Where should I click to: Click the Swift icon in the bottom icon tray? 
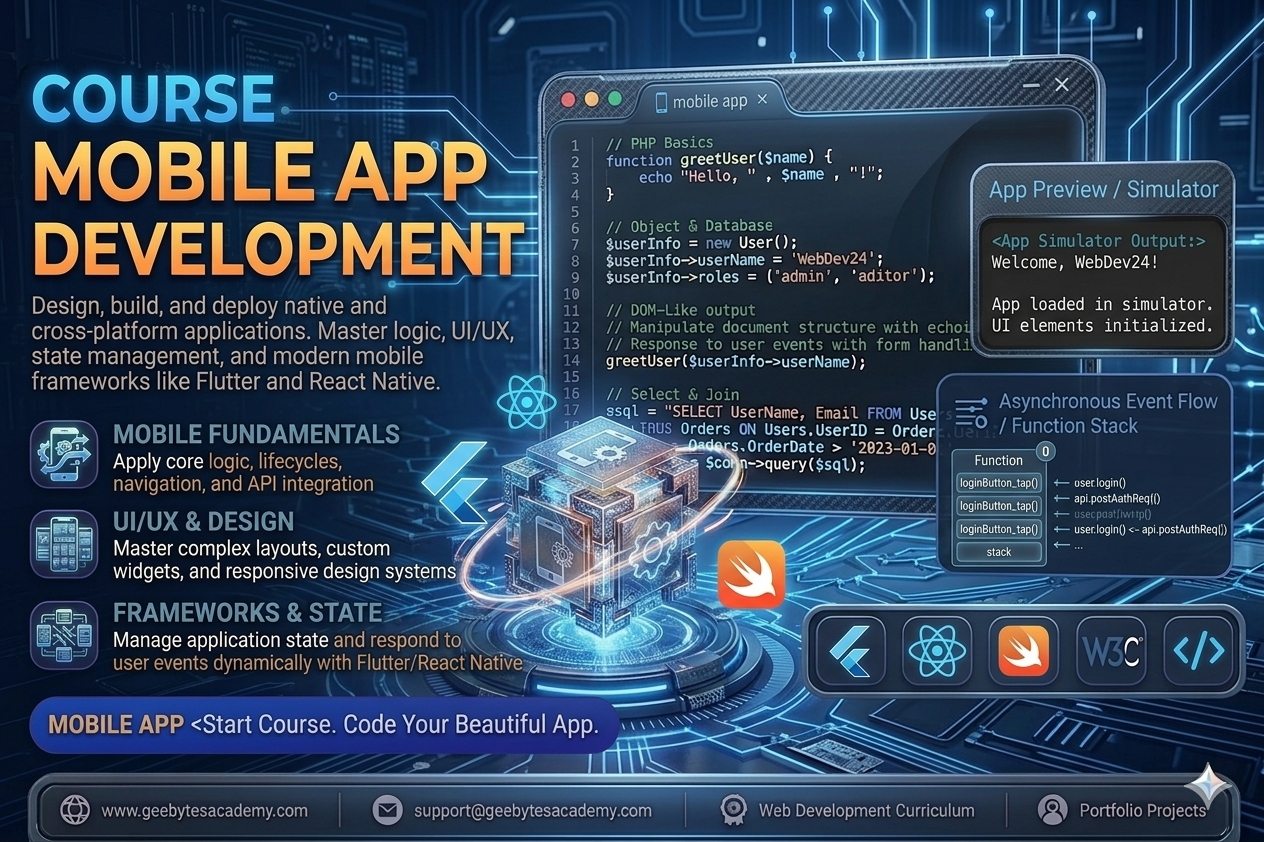pos(1024,651)
